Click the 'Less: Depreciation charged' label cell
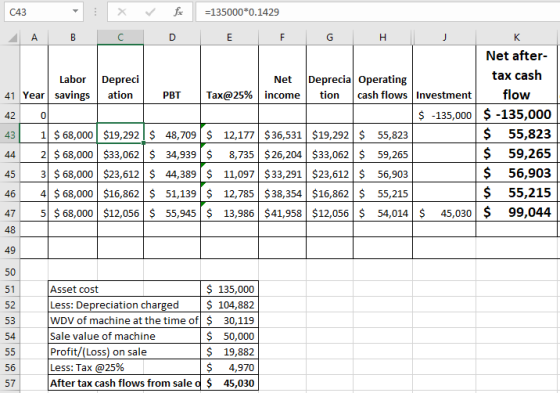The image size is (560, 393). click(x=124, y=304)
